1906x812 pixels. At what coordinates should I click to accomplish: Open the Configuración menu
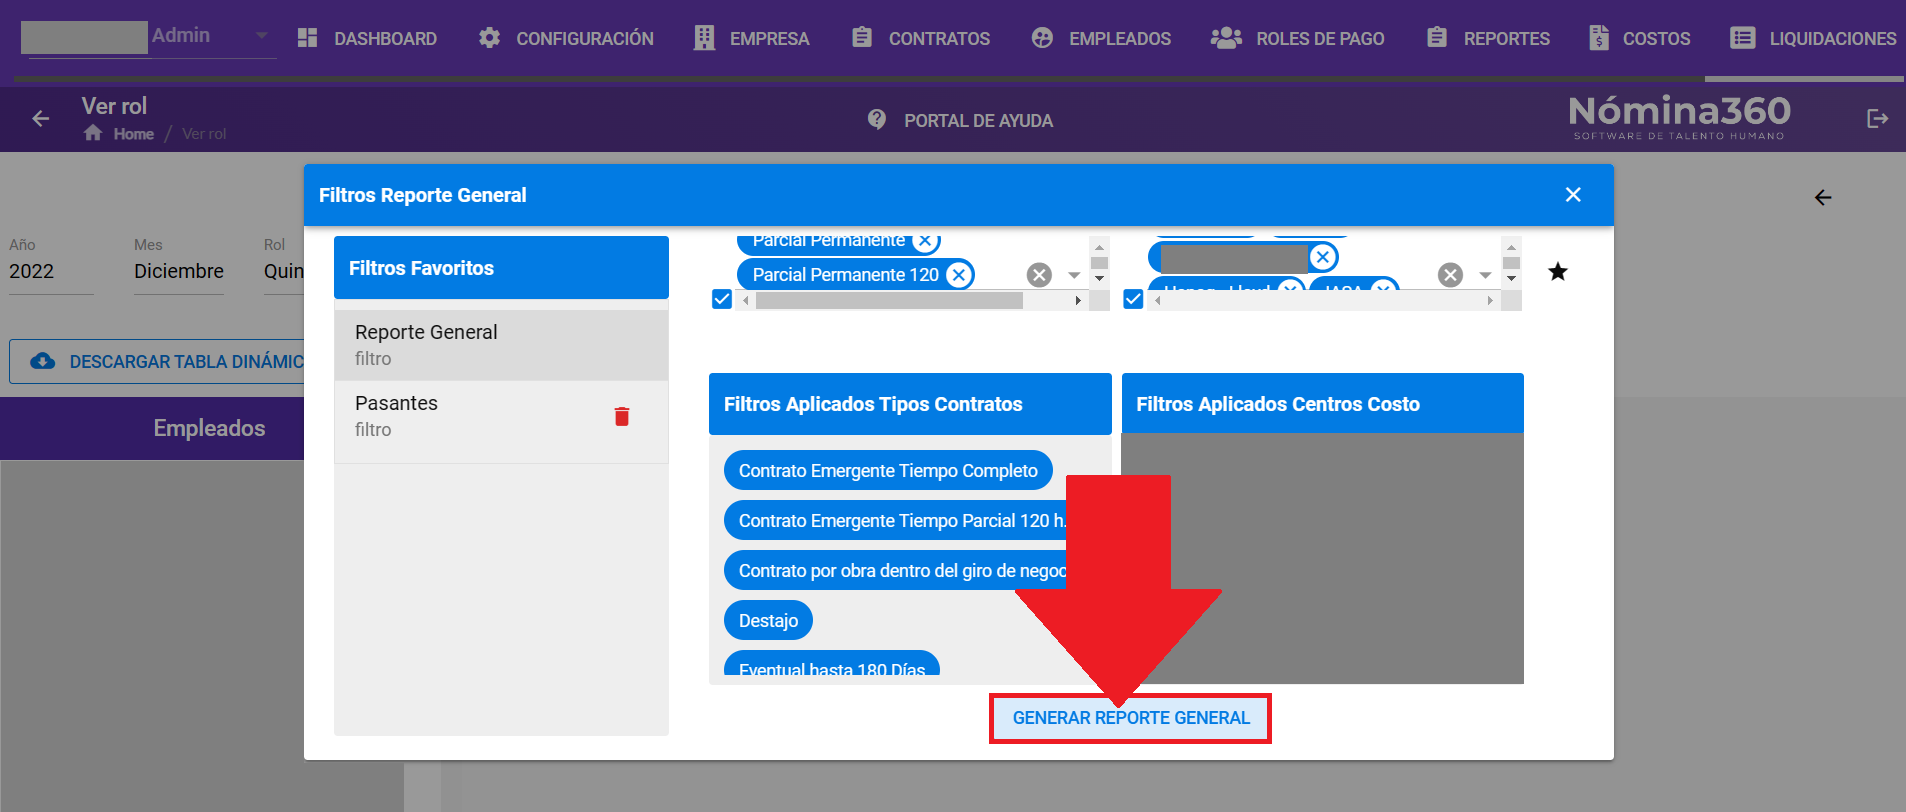566,38
